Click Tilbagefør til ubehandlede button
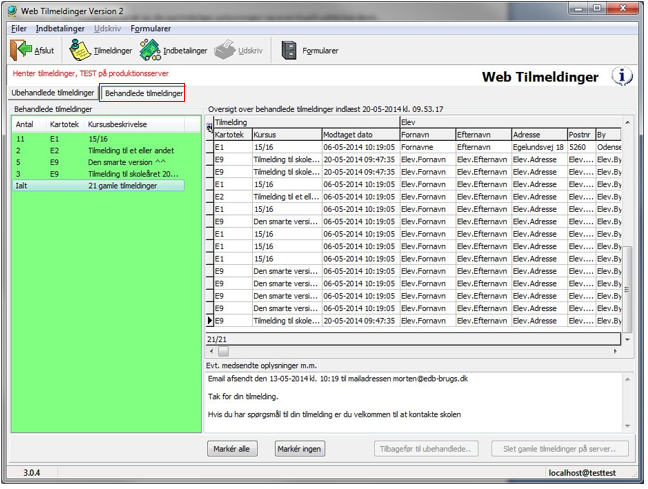This screenshot has width=648, height=489. pyautogui.click(x=426, y=449)
